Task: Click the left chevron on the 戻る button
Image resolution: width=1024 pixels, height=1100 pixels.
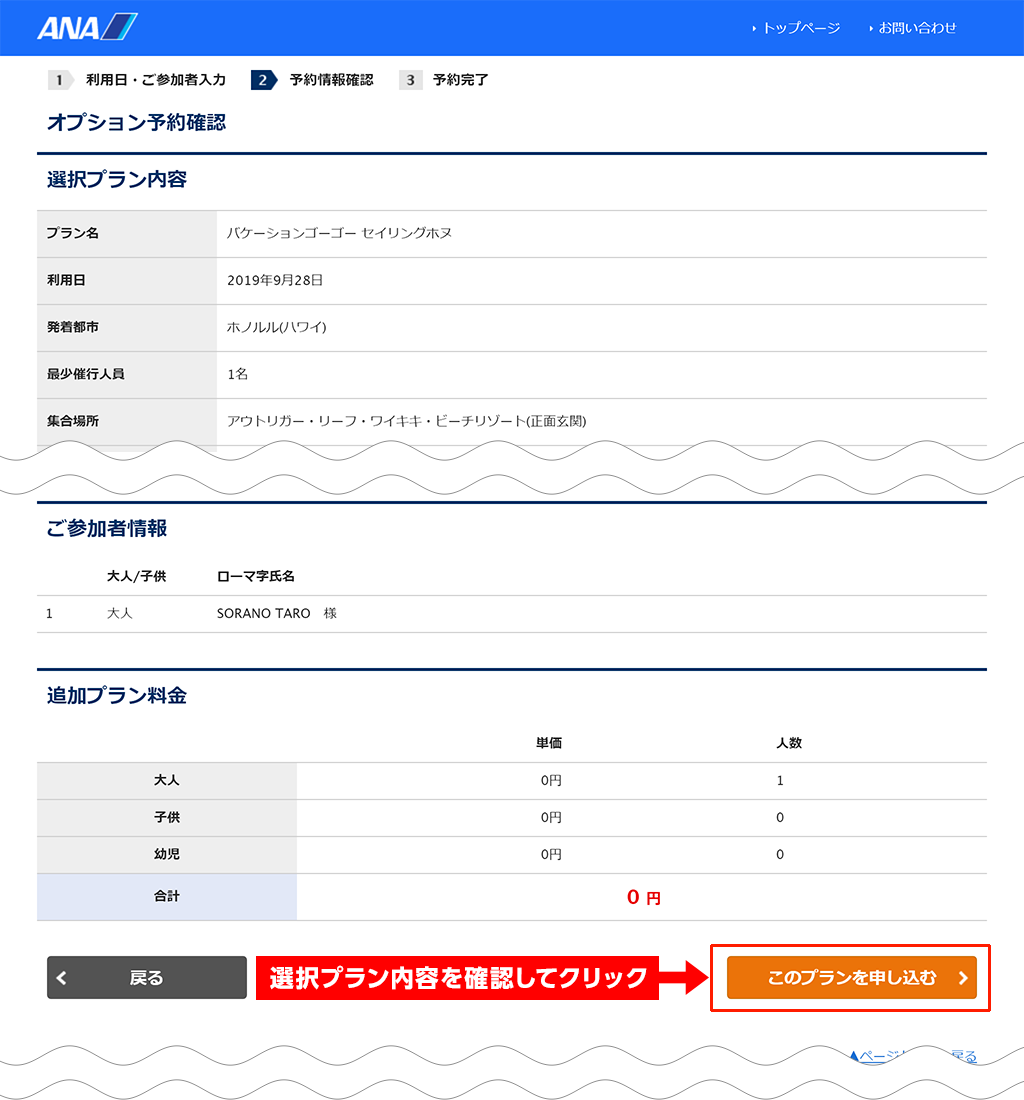Action: click(62, 978)
